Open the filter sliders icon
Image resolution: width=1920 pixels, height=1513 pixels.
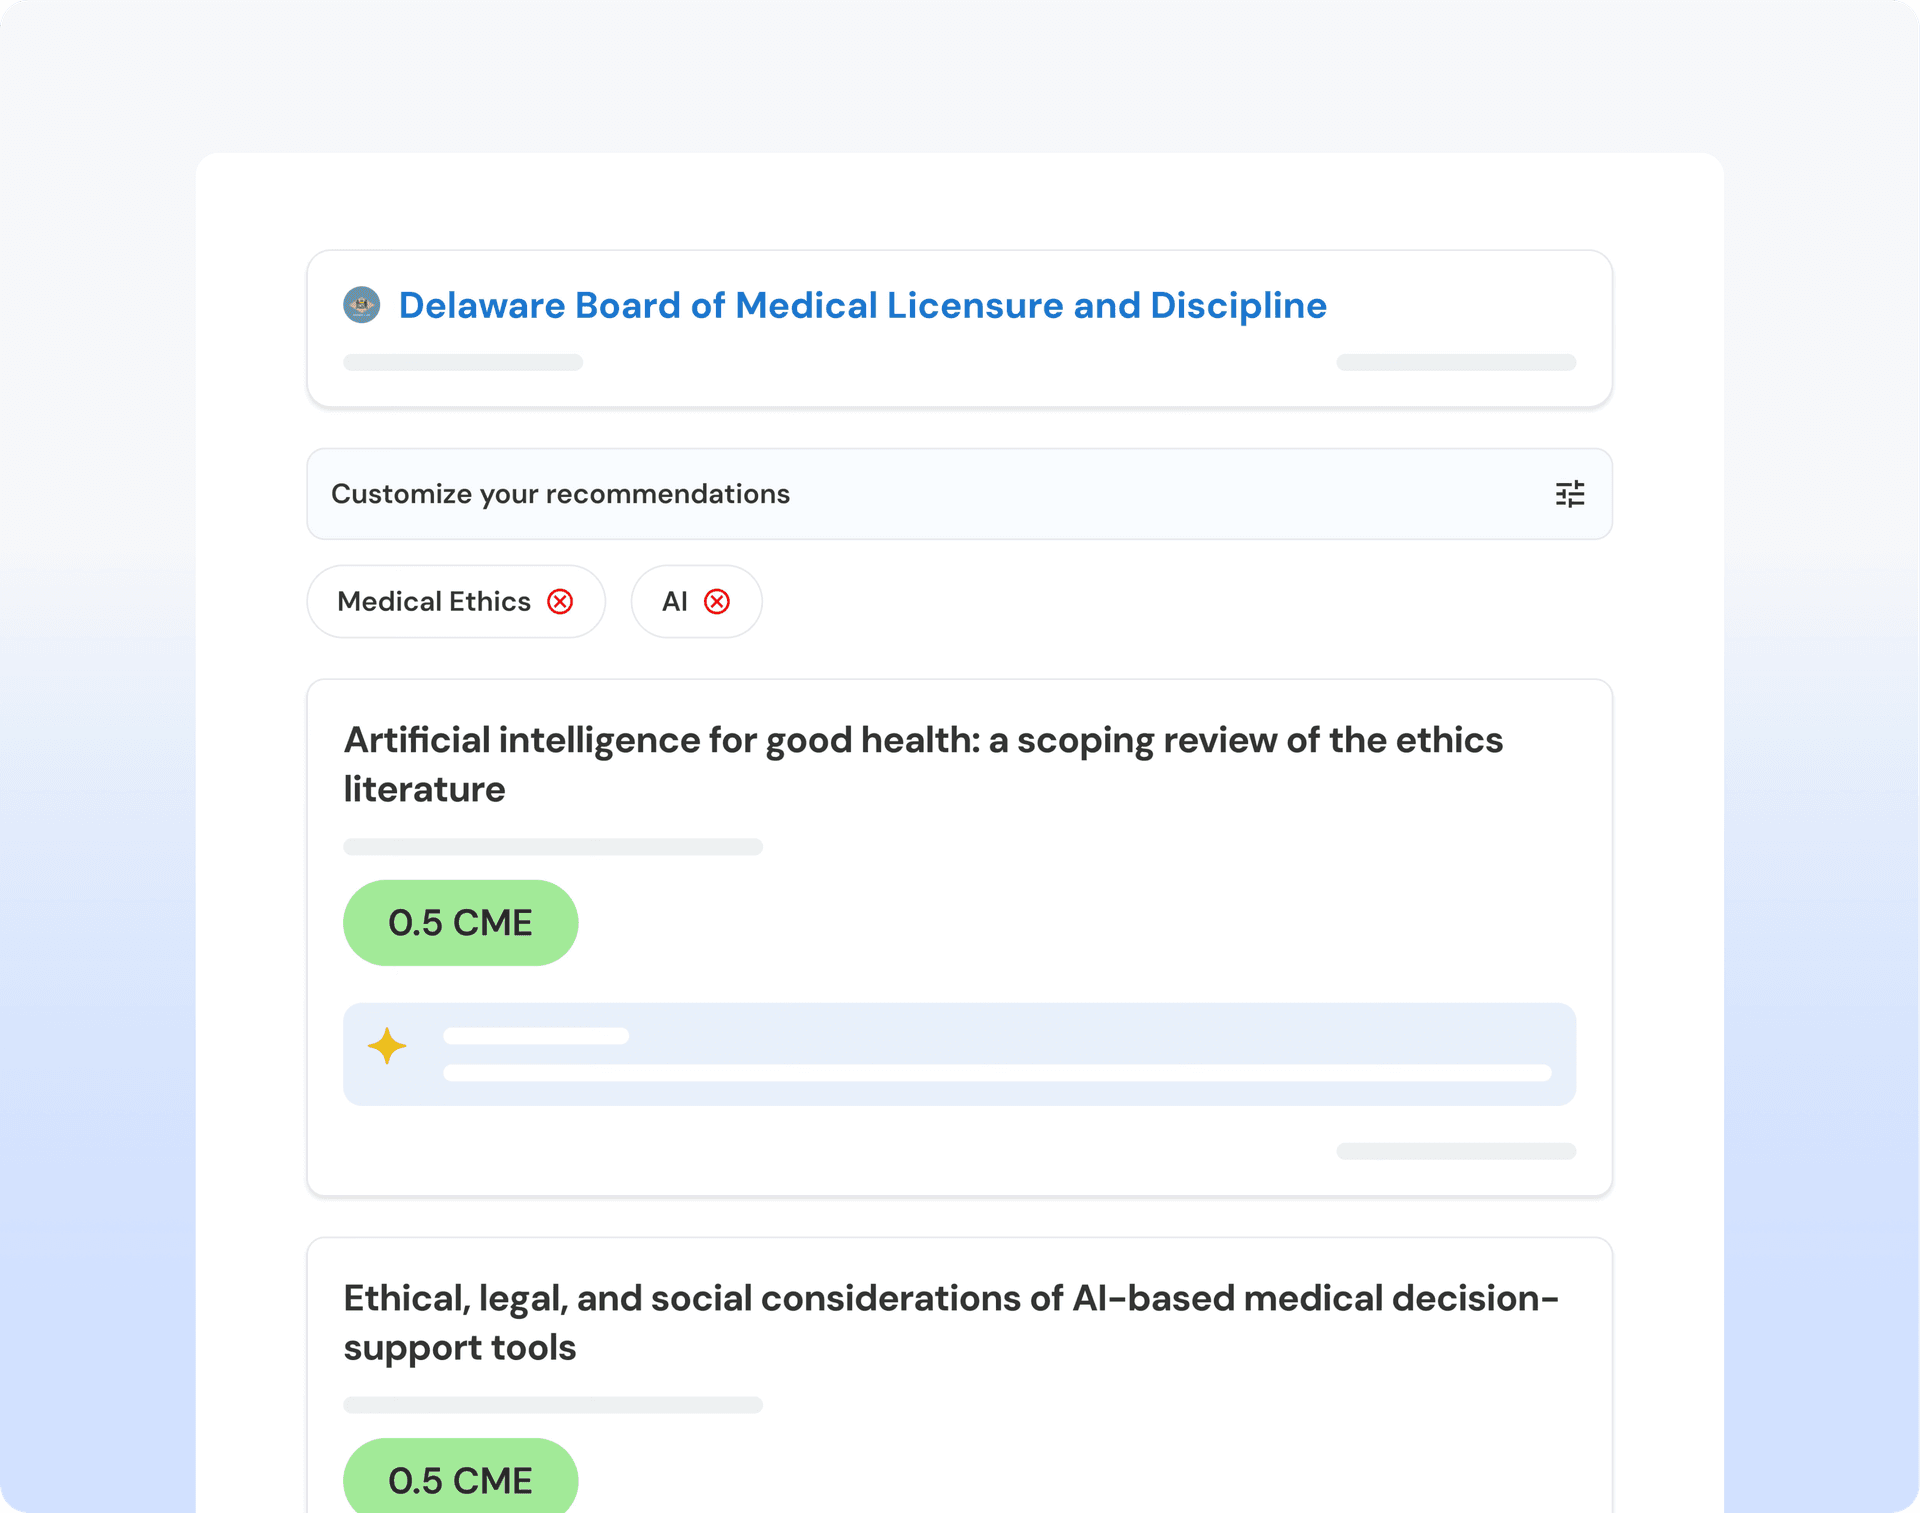1569,494
